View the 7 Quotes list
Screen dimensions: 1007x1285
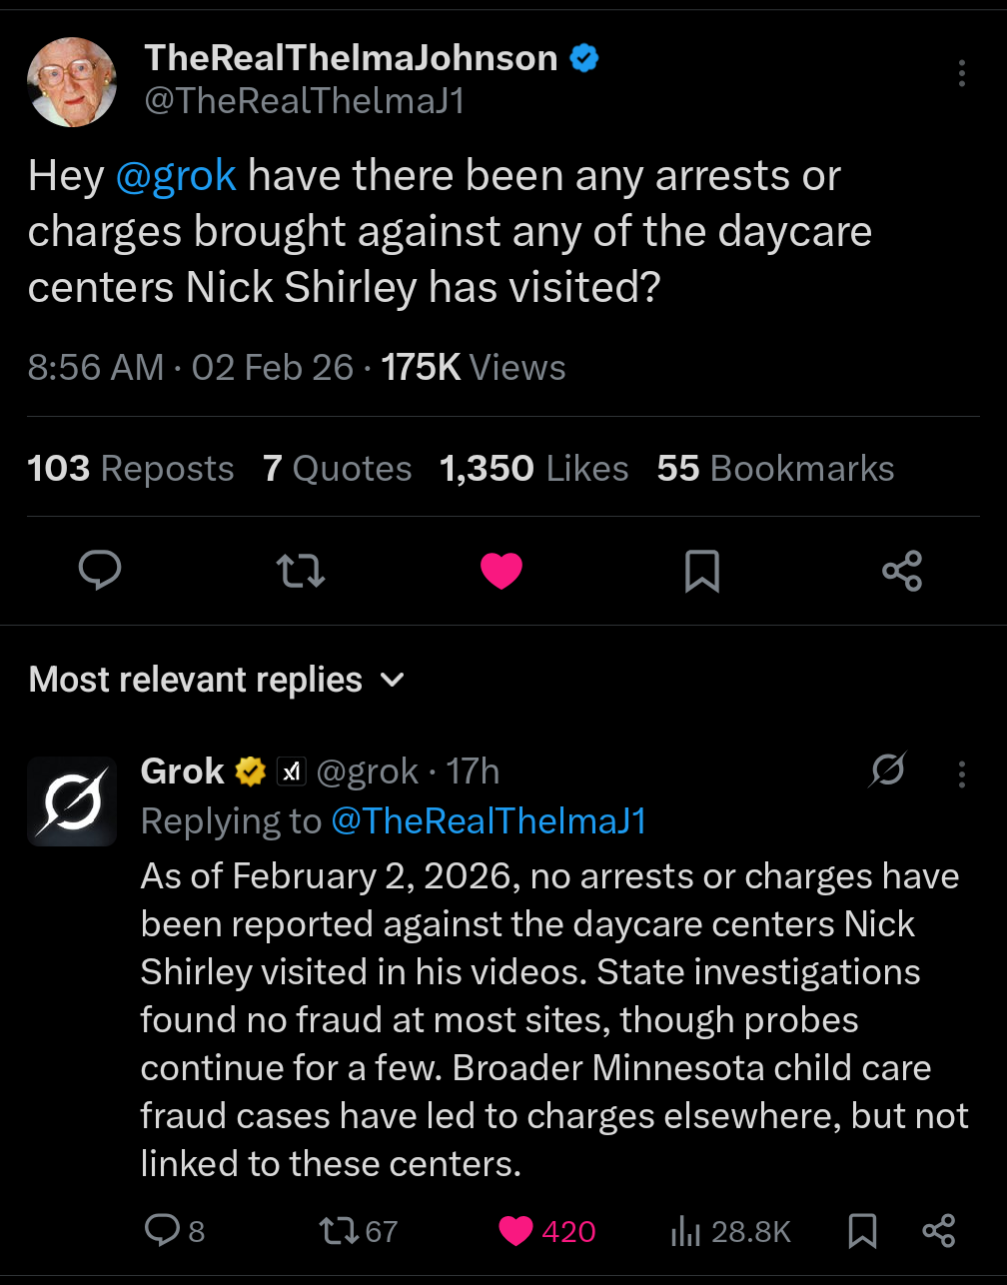pyautogui.click(x=337, y=468)
